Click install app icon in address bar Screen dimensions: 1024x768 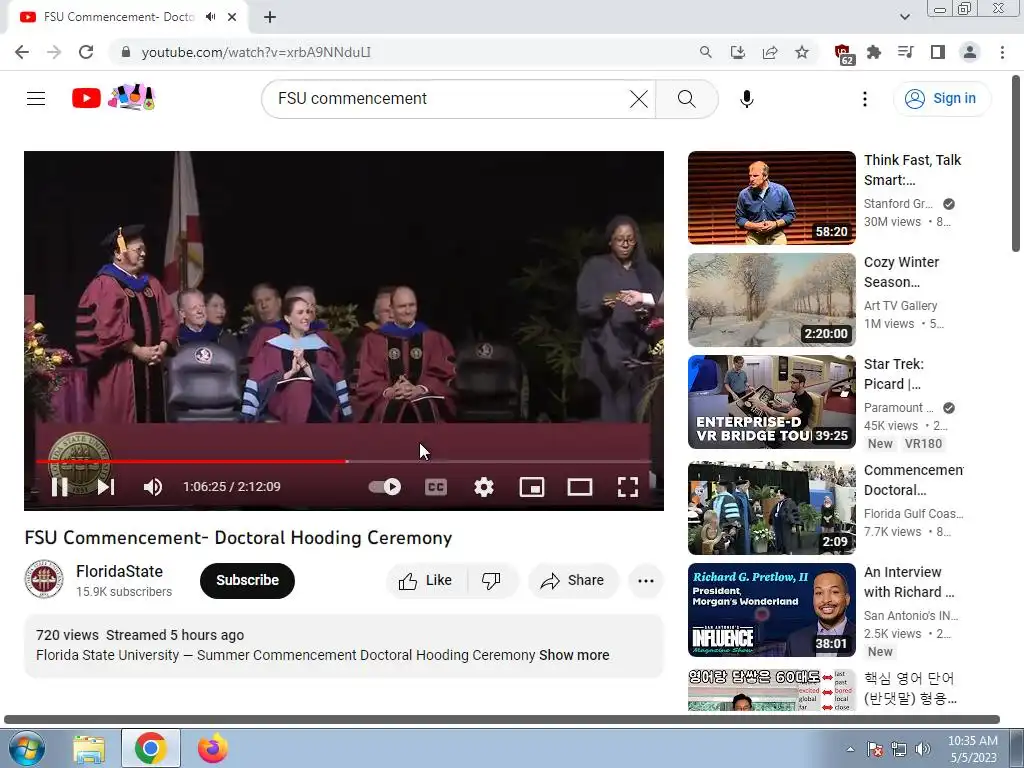(x=738, y=52)
